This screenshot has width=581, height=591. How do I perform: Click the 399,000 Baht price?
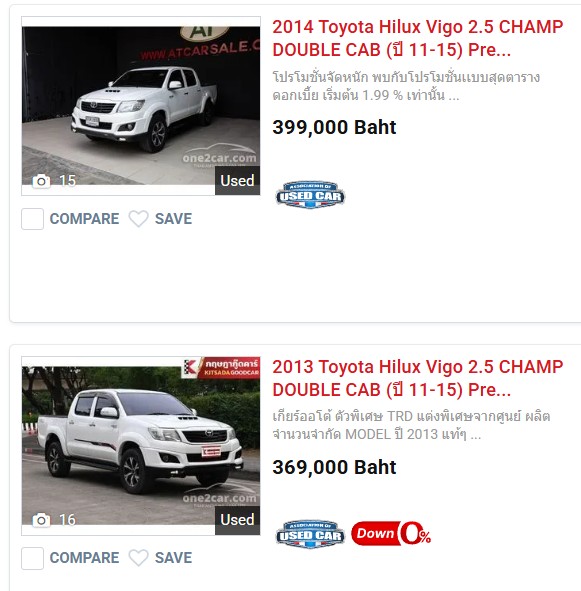click(x=334, y=127)
